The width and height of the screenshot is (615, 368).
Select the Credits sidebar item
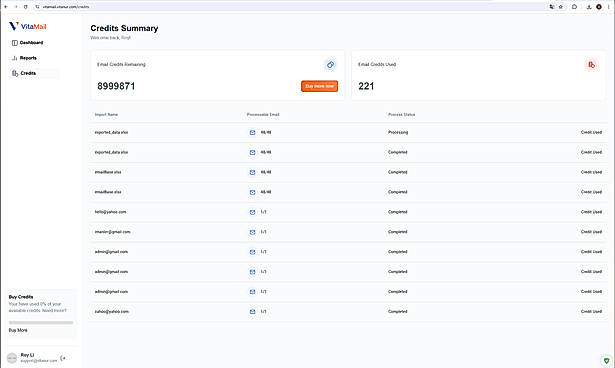point(33,73)
